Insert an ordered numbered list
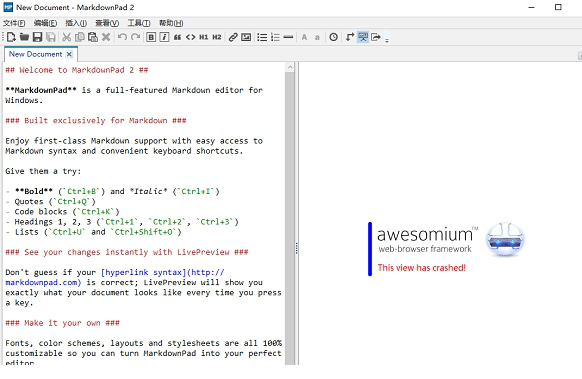This screenshot has height=379, width=582. (275, 37)
